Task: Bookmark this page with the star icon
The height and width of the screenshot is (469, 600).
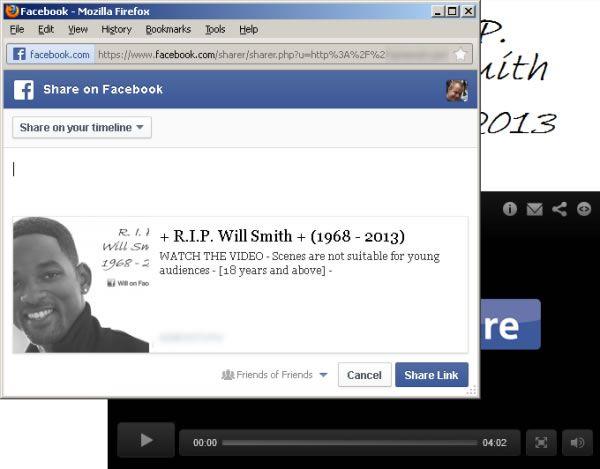Action: [460, 54]
